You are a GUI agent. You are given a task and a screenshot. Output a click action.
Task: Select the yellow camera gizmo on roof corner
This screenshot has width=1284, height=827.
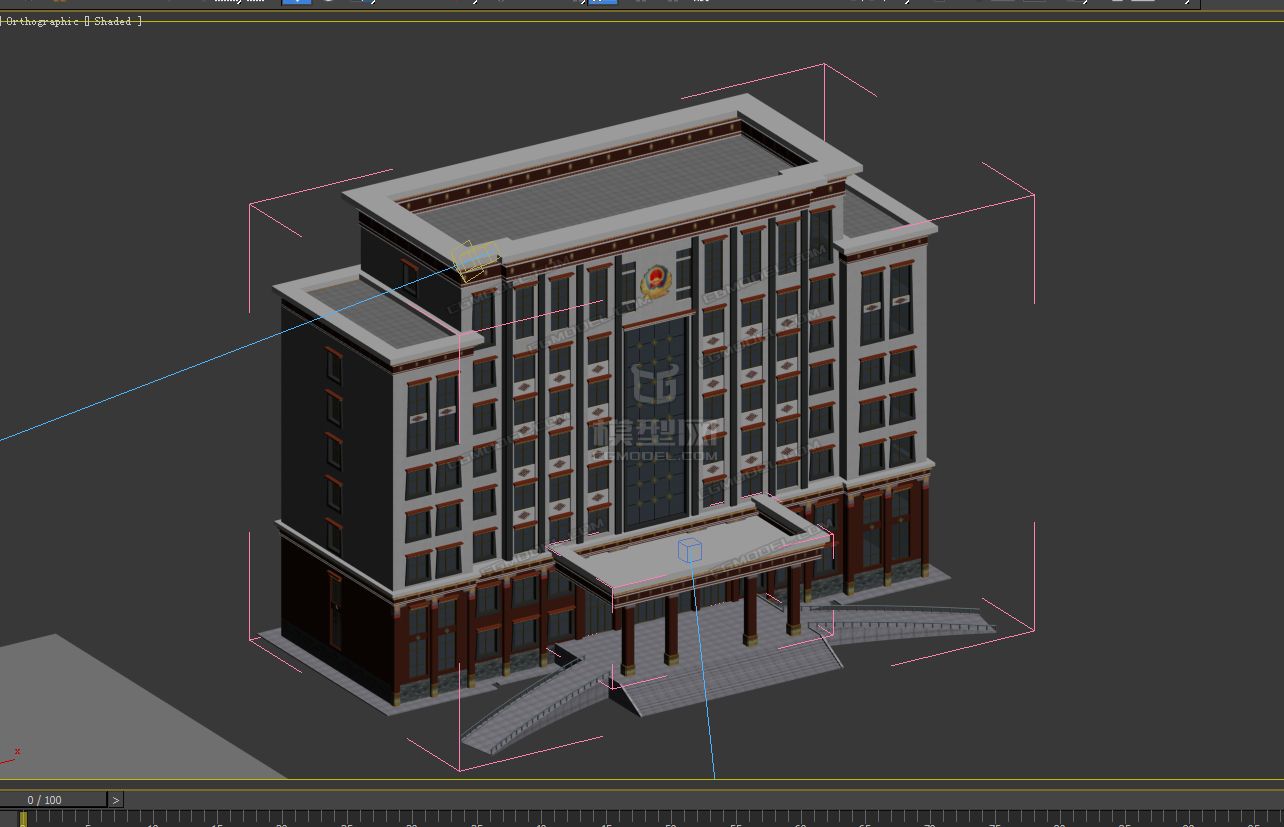point(475,259)
